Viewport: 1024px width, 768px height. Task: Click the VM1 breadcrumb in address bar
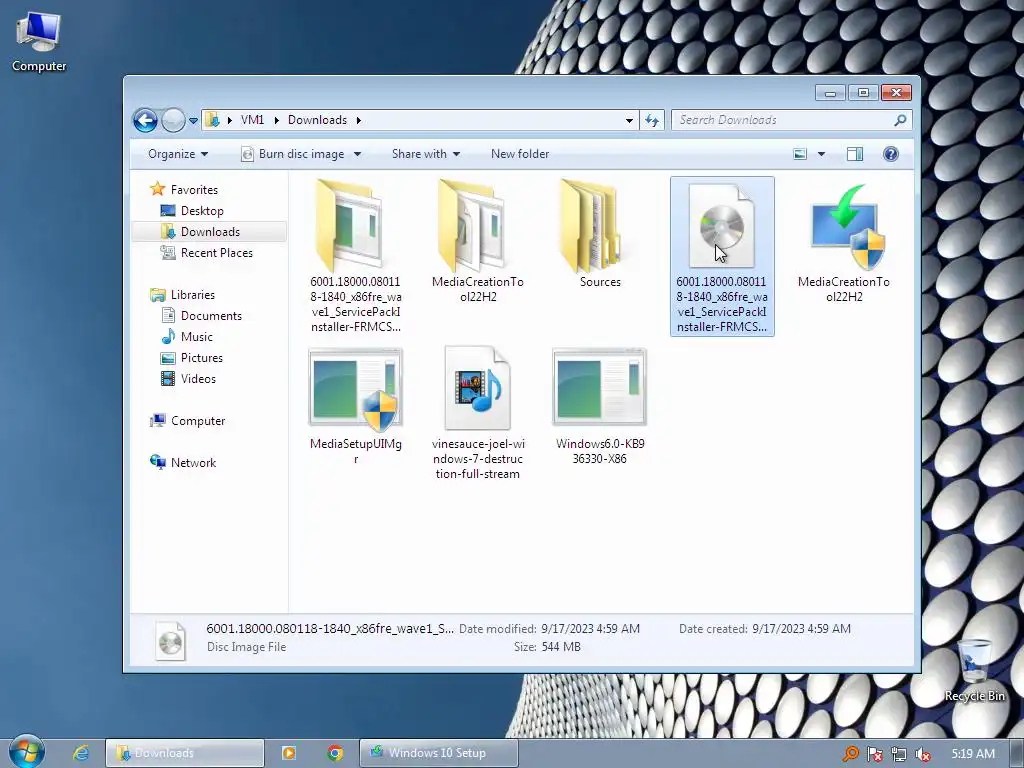pyautogui.click(x=252, y=120)
